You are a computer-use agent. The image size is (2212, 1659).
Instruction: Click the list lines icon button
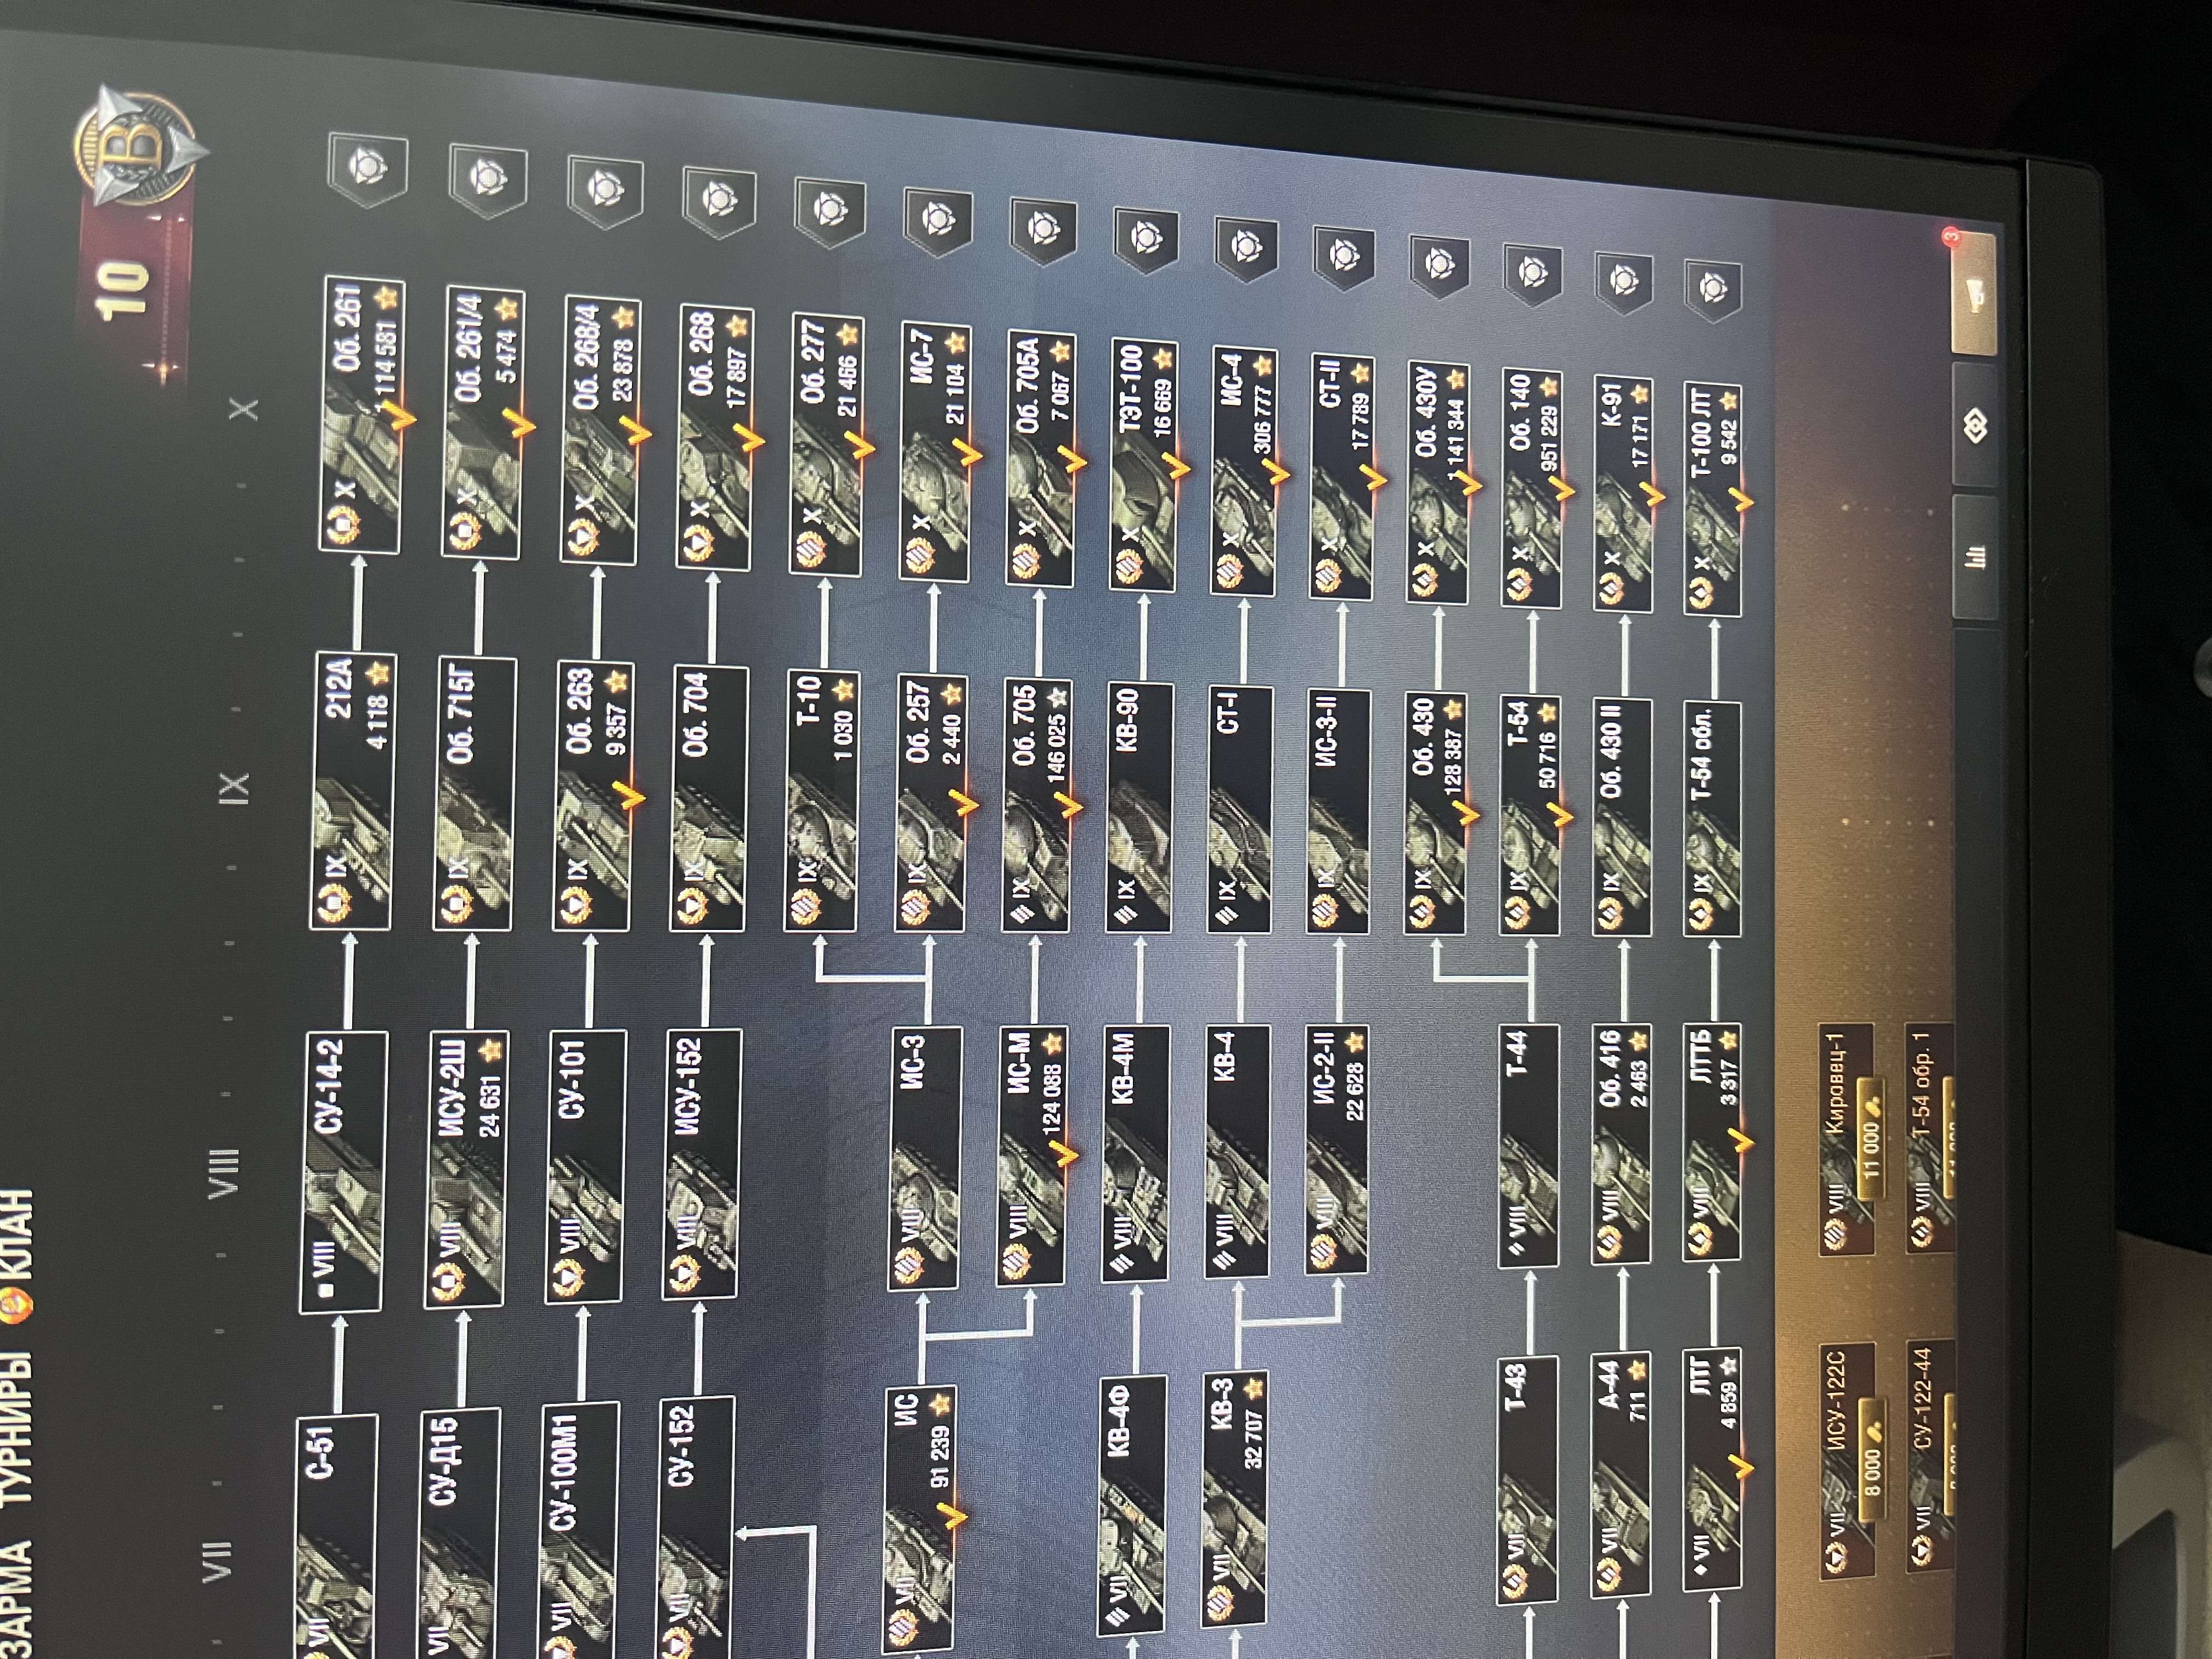pos(1975,556)
